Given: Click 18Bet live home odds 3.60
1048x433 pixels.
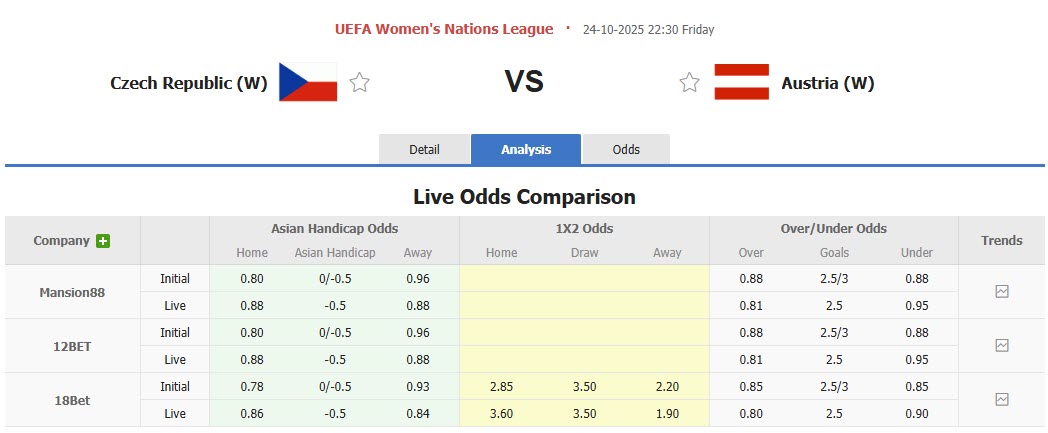Looking at the screenshot, I should (501, 413).
